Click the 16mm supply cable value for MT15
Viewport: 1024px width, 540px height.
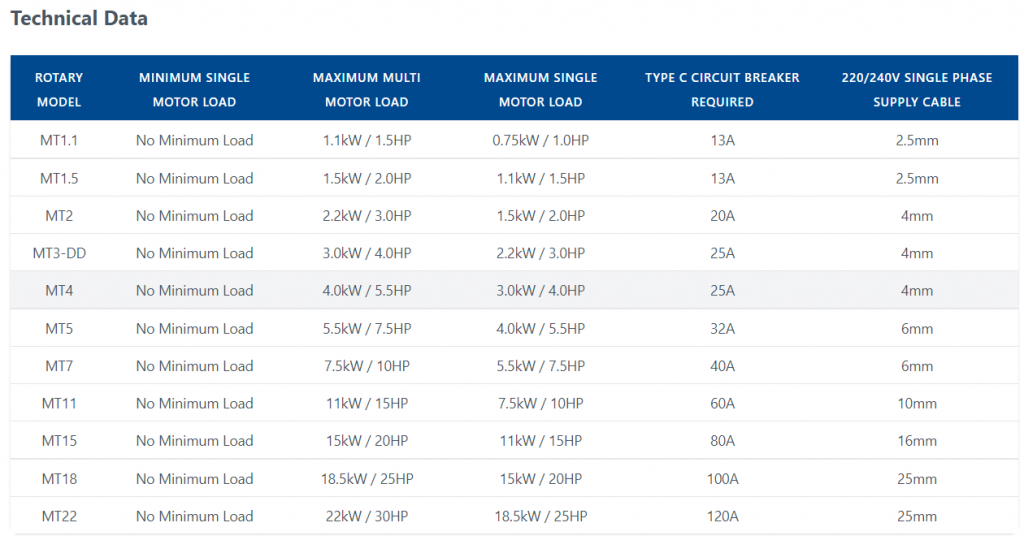917,441
